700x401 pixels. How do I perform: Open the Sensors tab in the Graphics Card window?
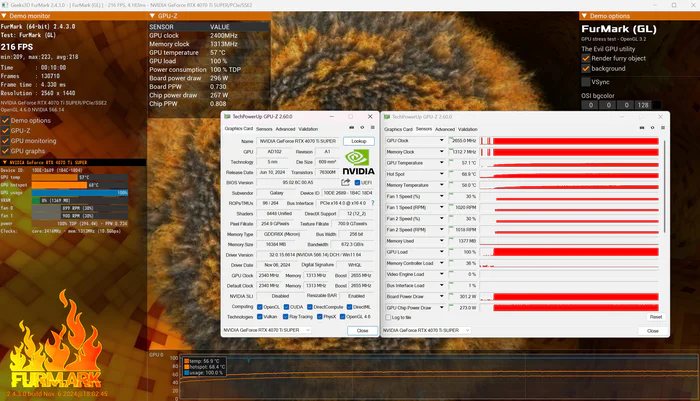[x=264, y=129]
